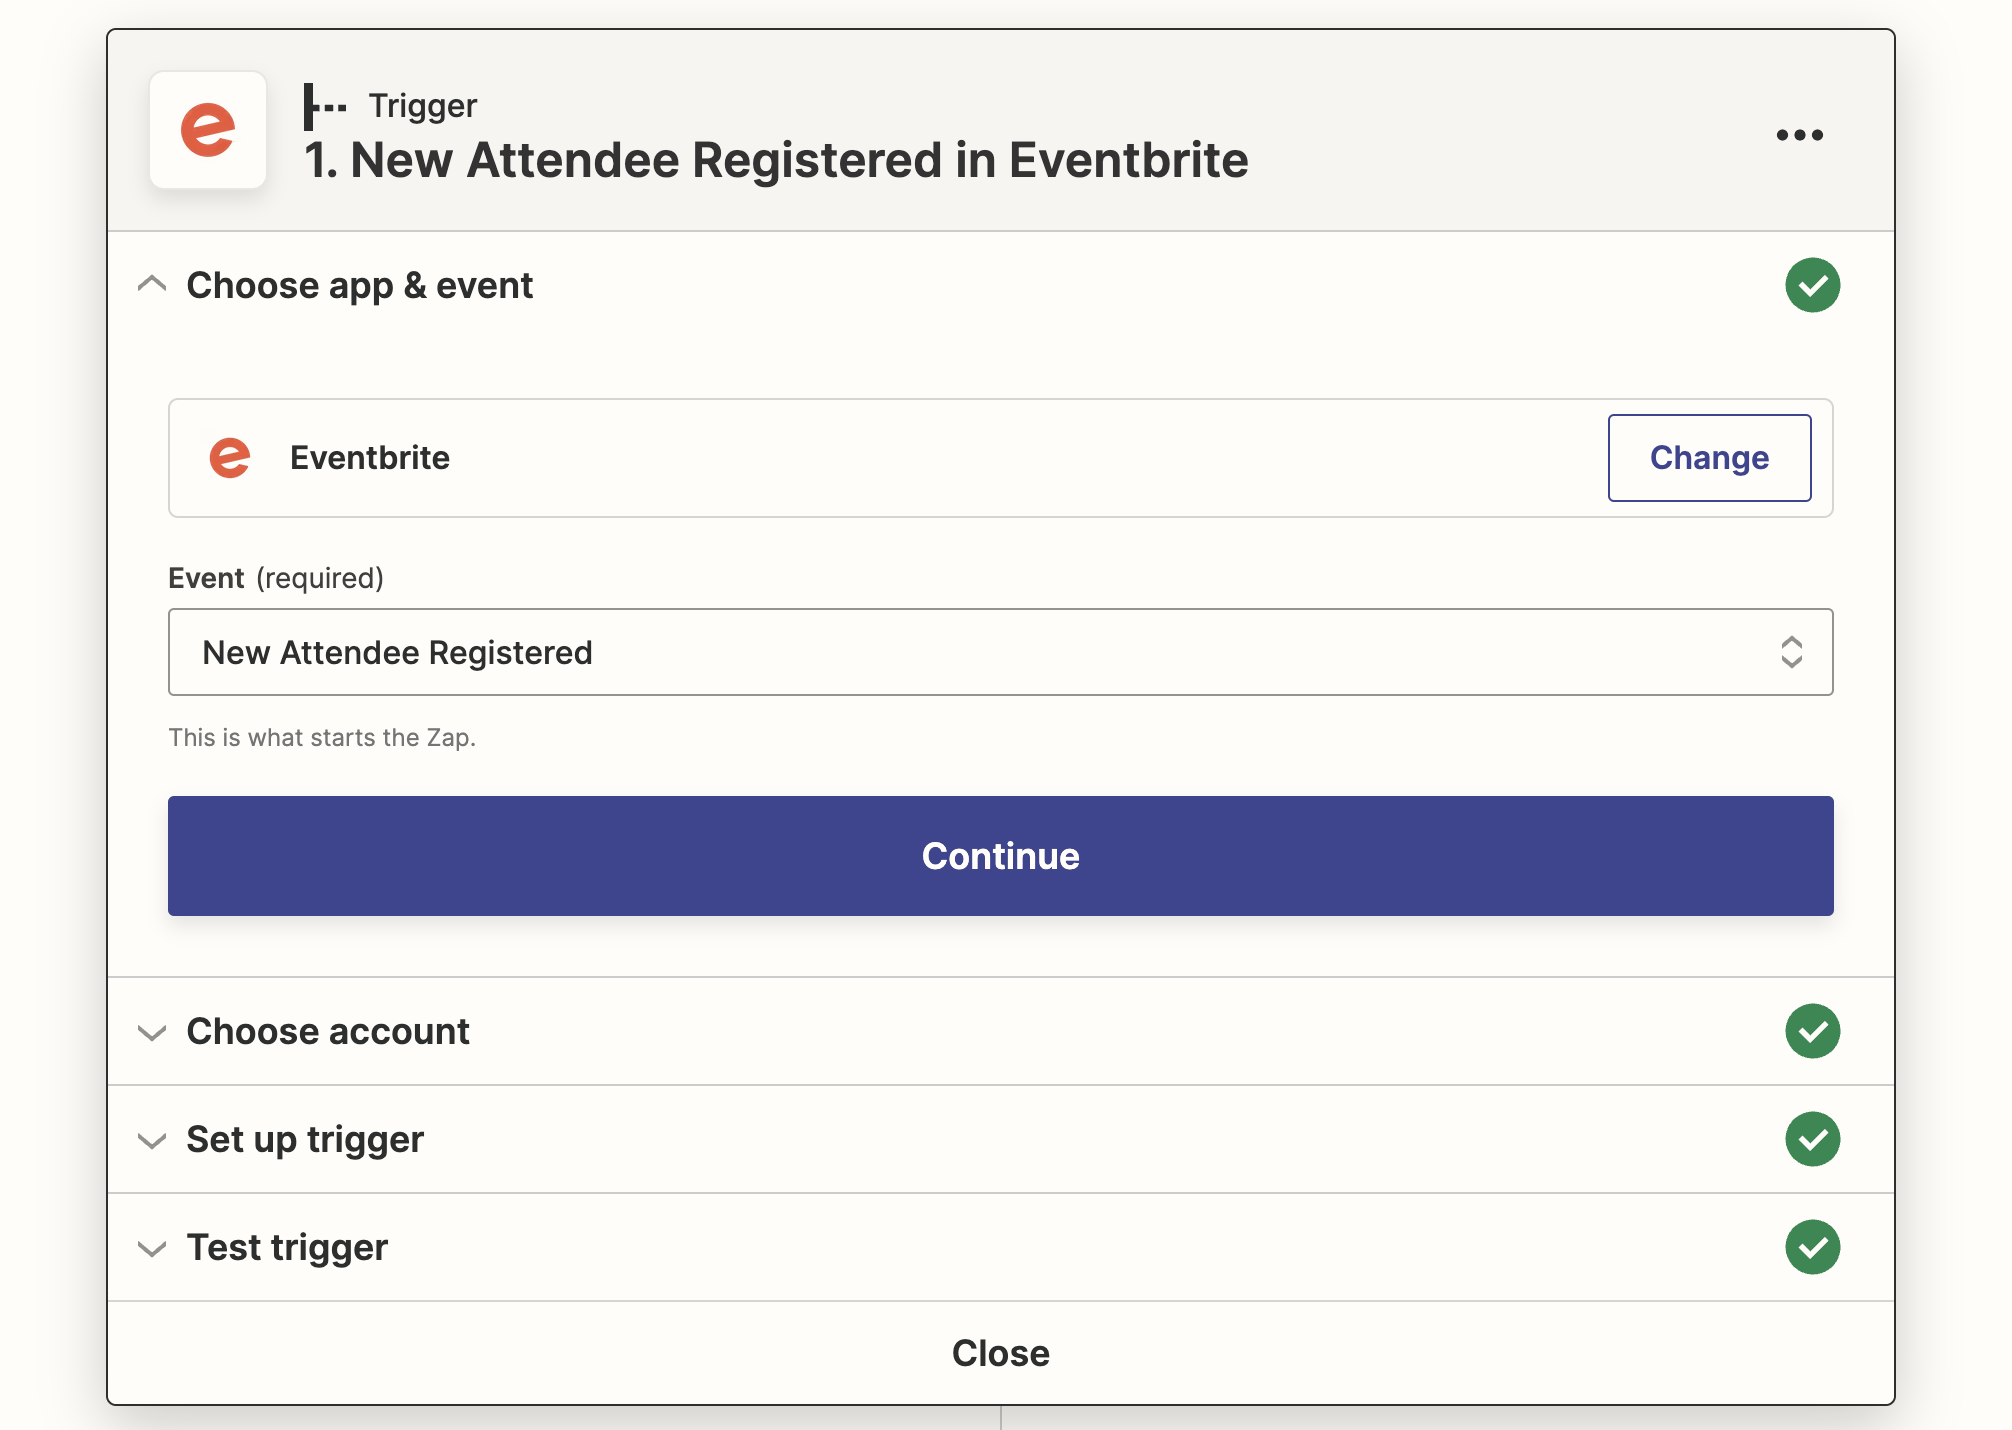The height and width of the screenshot is (1430, 2012).
Task: Expand the Test trigger section
Action: coord(152,1248)
